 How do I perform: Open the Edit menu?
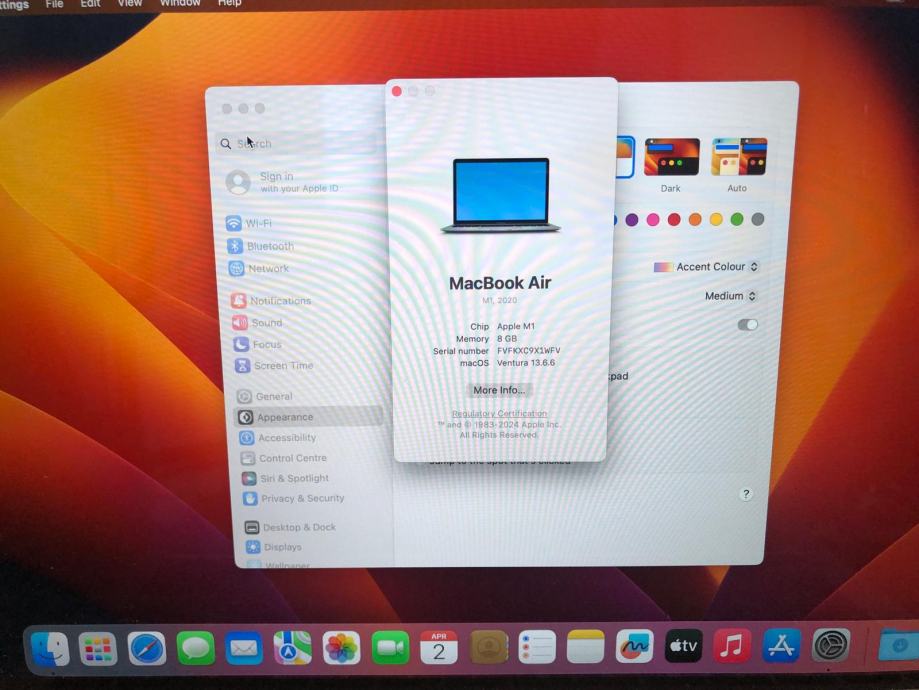[90, 3]
